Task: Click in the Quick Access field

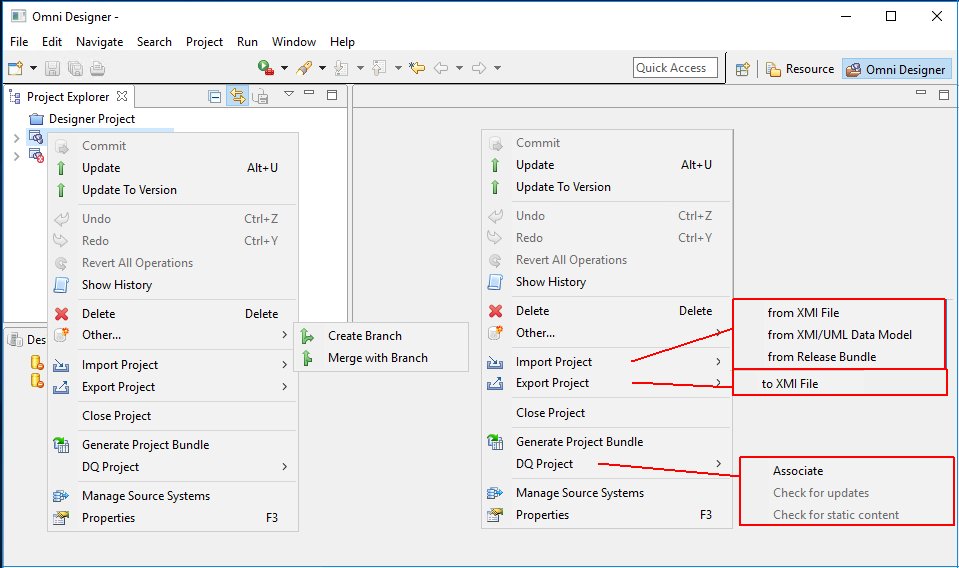Action: pyautogui.click(x=675, y=68)
